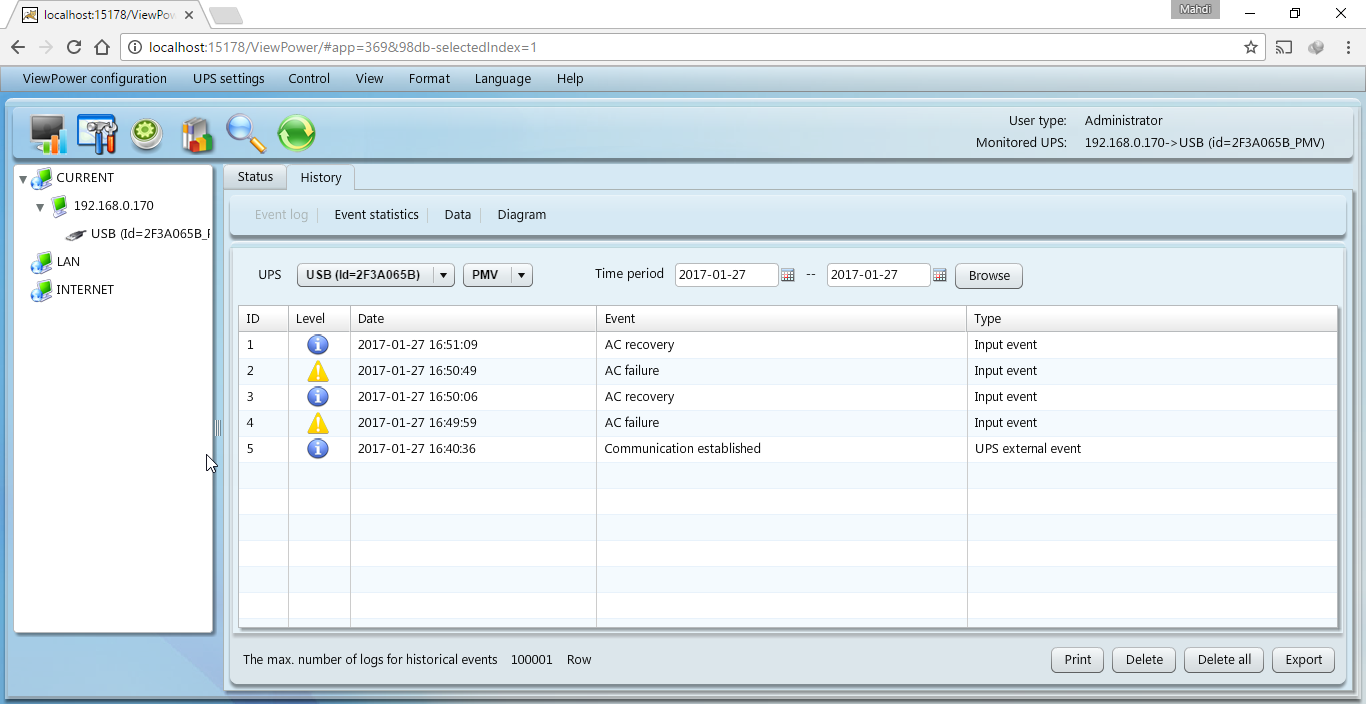The width and height of the screenshot is (1366, 728).
Task: Click the monitor with bar chart toolbar icon
Action: click(x=48, y=134)
